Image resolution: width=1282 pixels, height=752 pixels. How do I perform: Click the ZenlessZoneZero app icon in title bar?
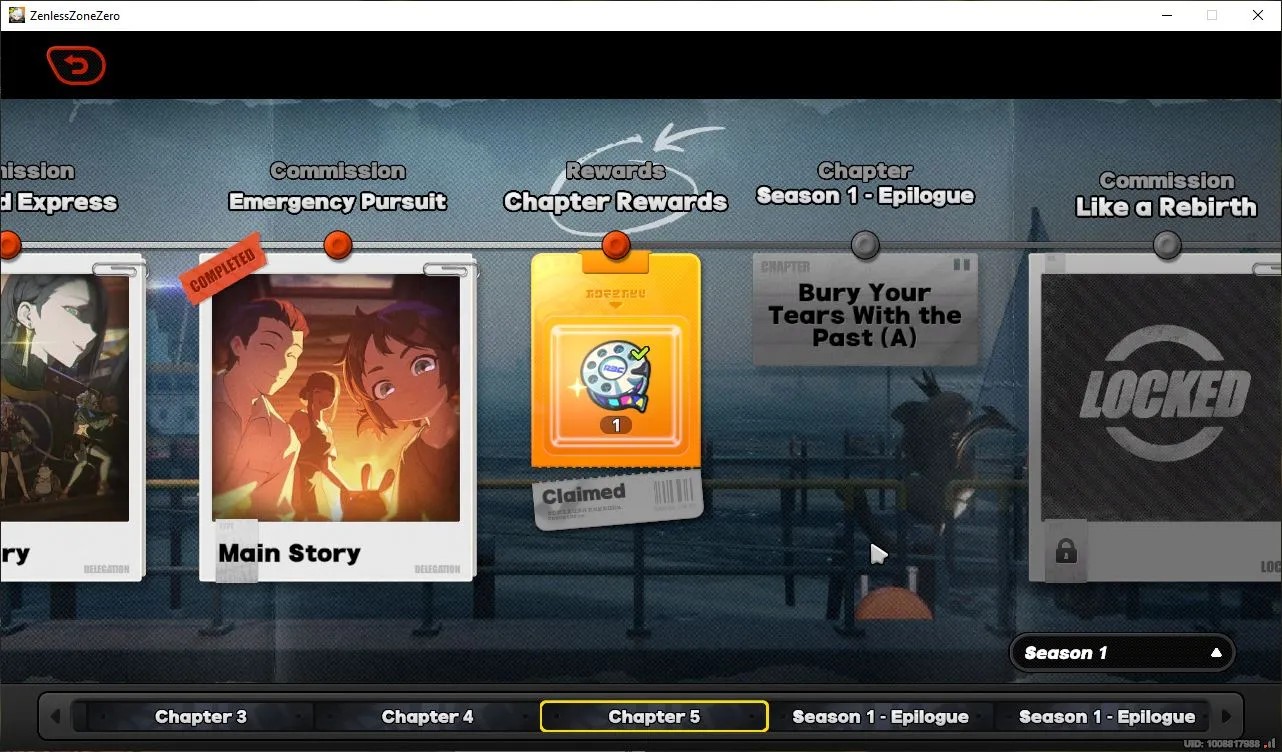pos(16,15)
